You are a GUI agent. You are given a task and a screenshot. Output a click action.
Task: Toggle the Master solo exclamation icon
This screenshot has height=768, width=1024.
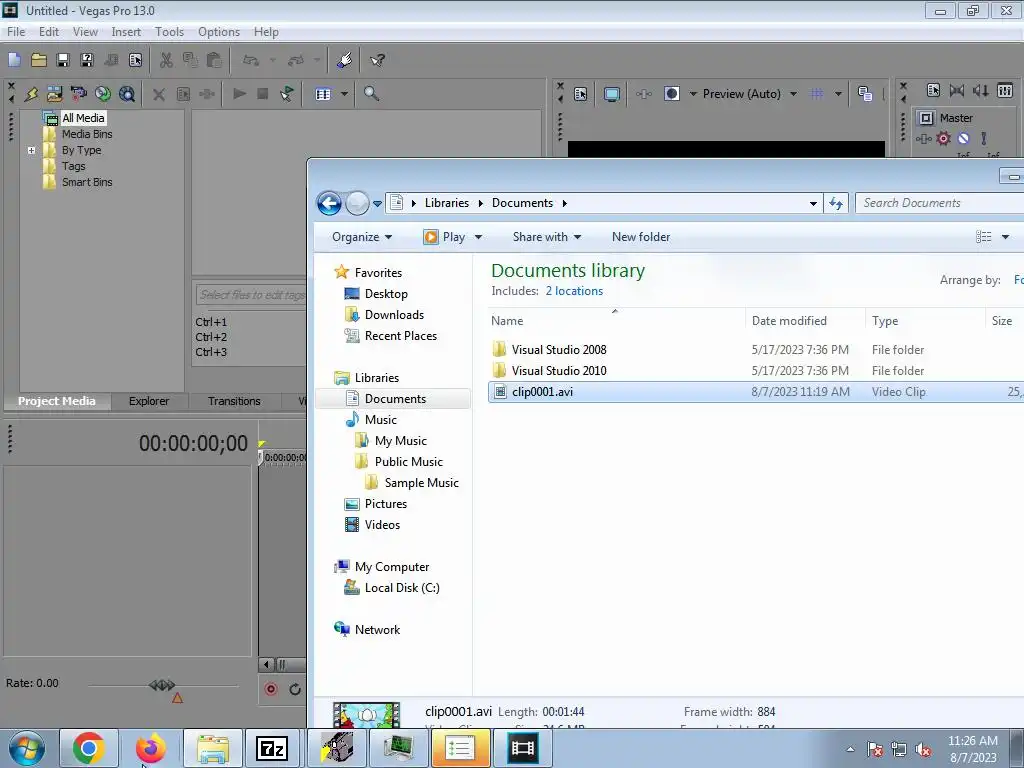coord(984,138)
